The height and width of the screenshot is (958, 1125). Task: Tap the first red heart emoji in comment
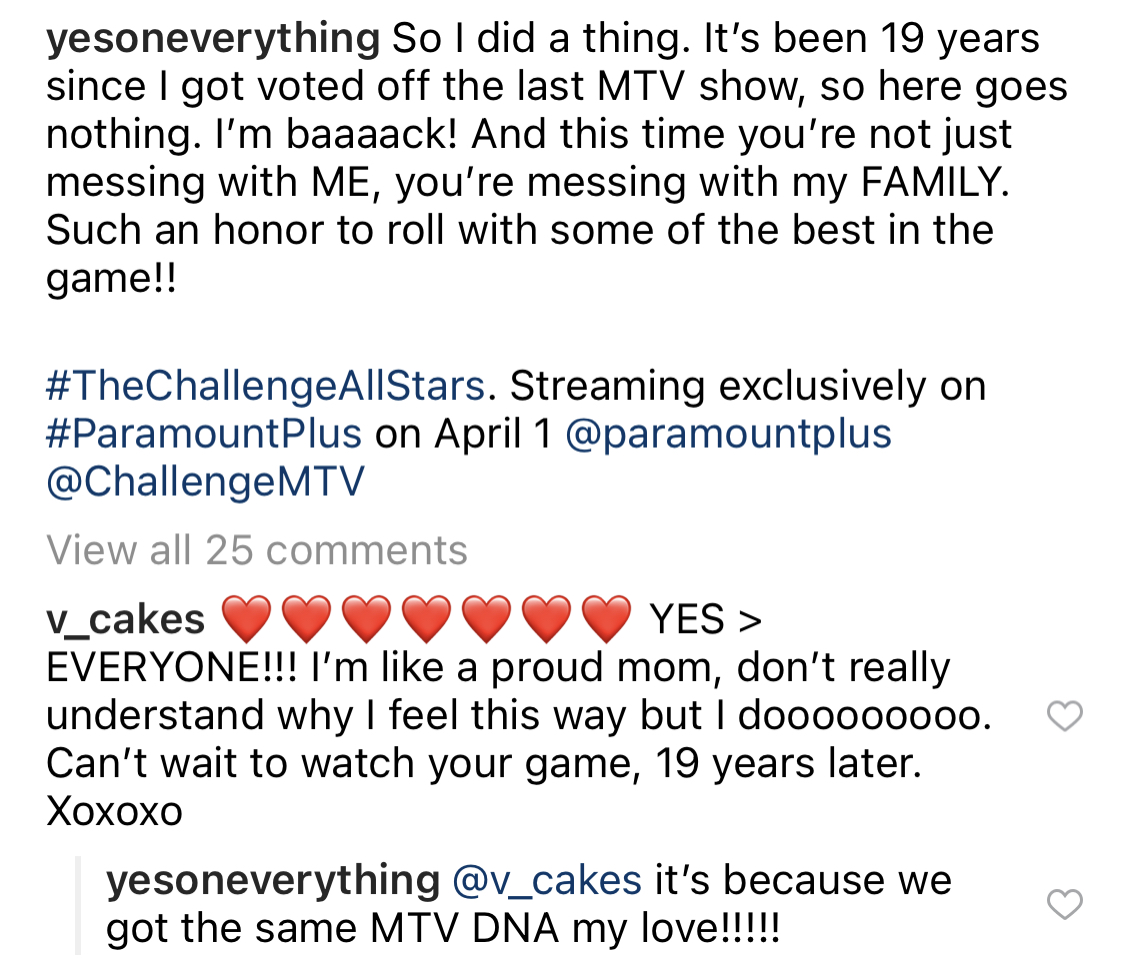click(247, 619)
